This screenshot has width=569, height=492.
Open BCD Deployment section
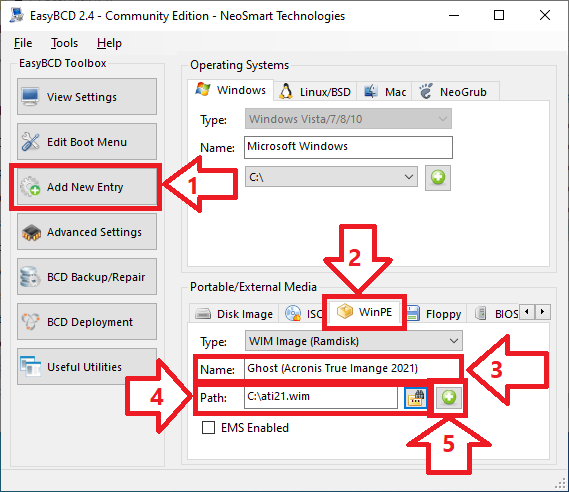click(87, 322)
